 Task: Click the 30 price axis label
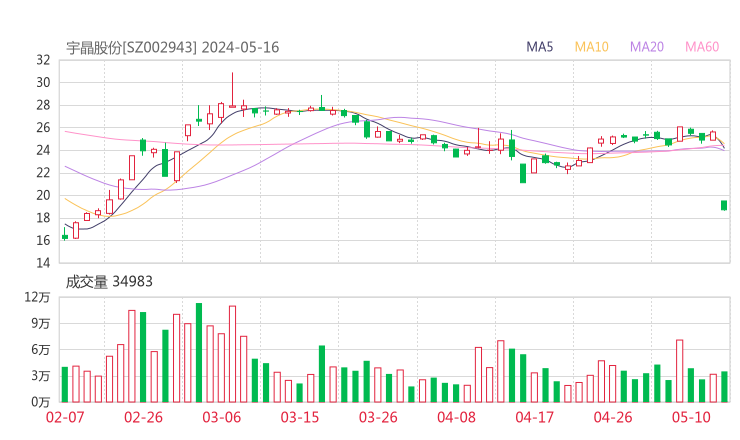tap(43, 83)
